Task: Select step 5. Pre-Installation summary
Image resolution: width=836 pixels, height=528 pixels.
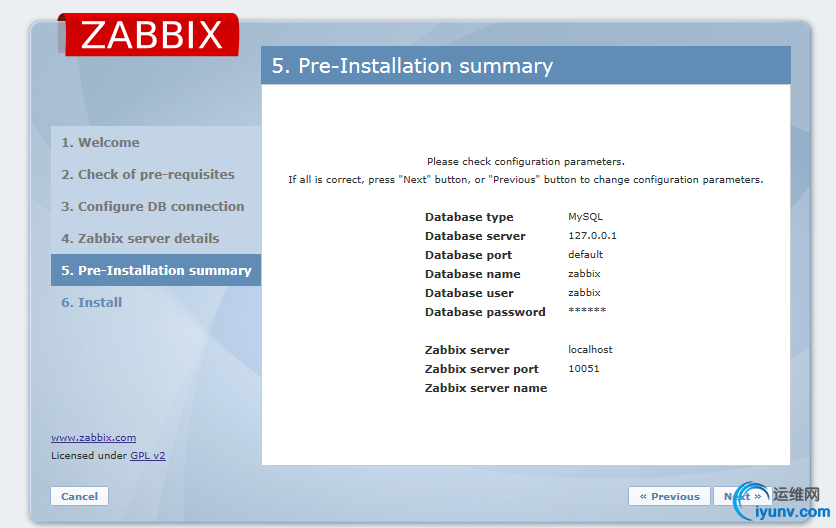Action: click(156, 270)
